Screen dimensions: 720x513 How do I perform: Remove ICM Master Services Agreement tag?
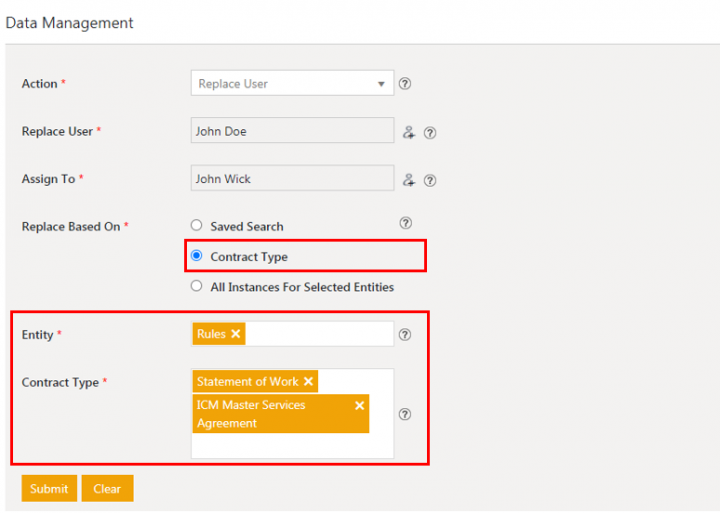tap(359, 405)
